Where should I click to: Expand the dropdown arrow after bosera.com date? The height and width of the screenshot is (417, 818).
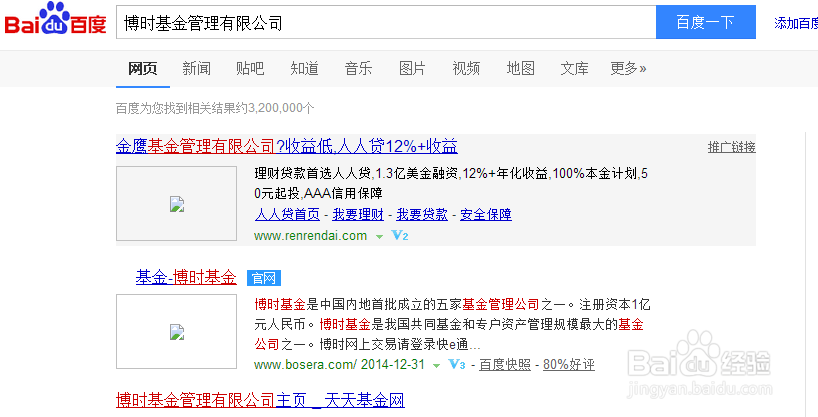click(437, 365)
